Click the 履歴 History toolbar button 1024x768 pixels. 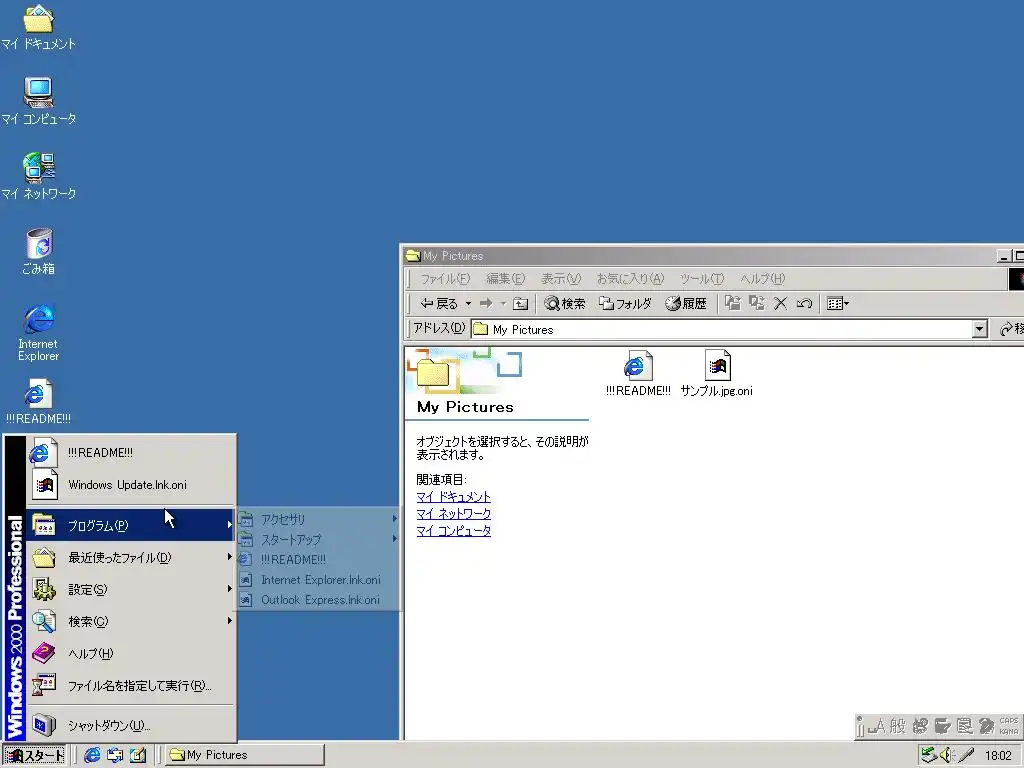click(x=686, y=304)
